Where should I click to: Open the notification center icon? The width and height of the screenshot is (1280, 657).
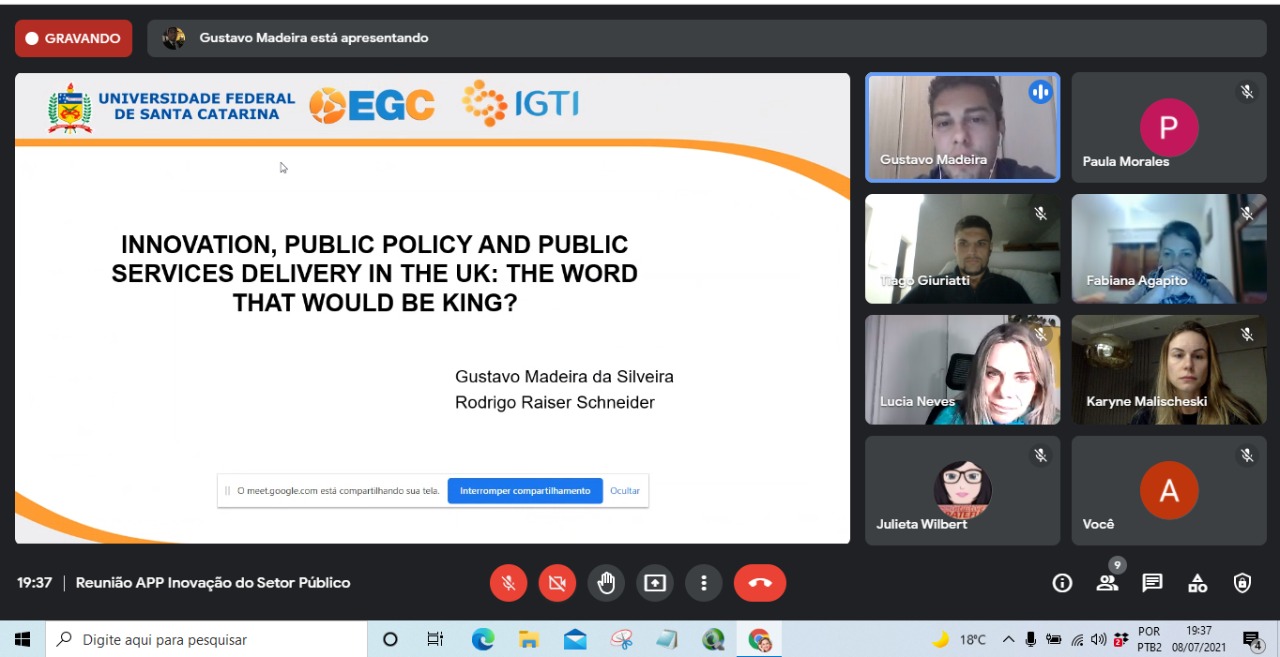[1252, 640]
